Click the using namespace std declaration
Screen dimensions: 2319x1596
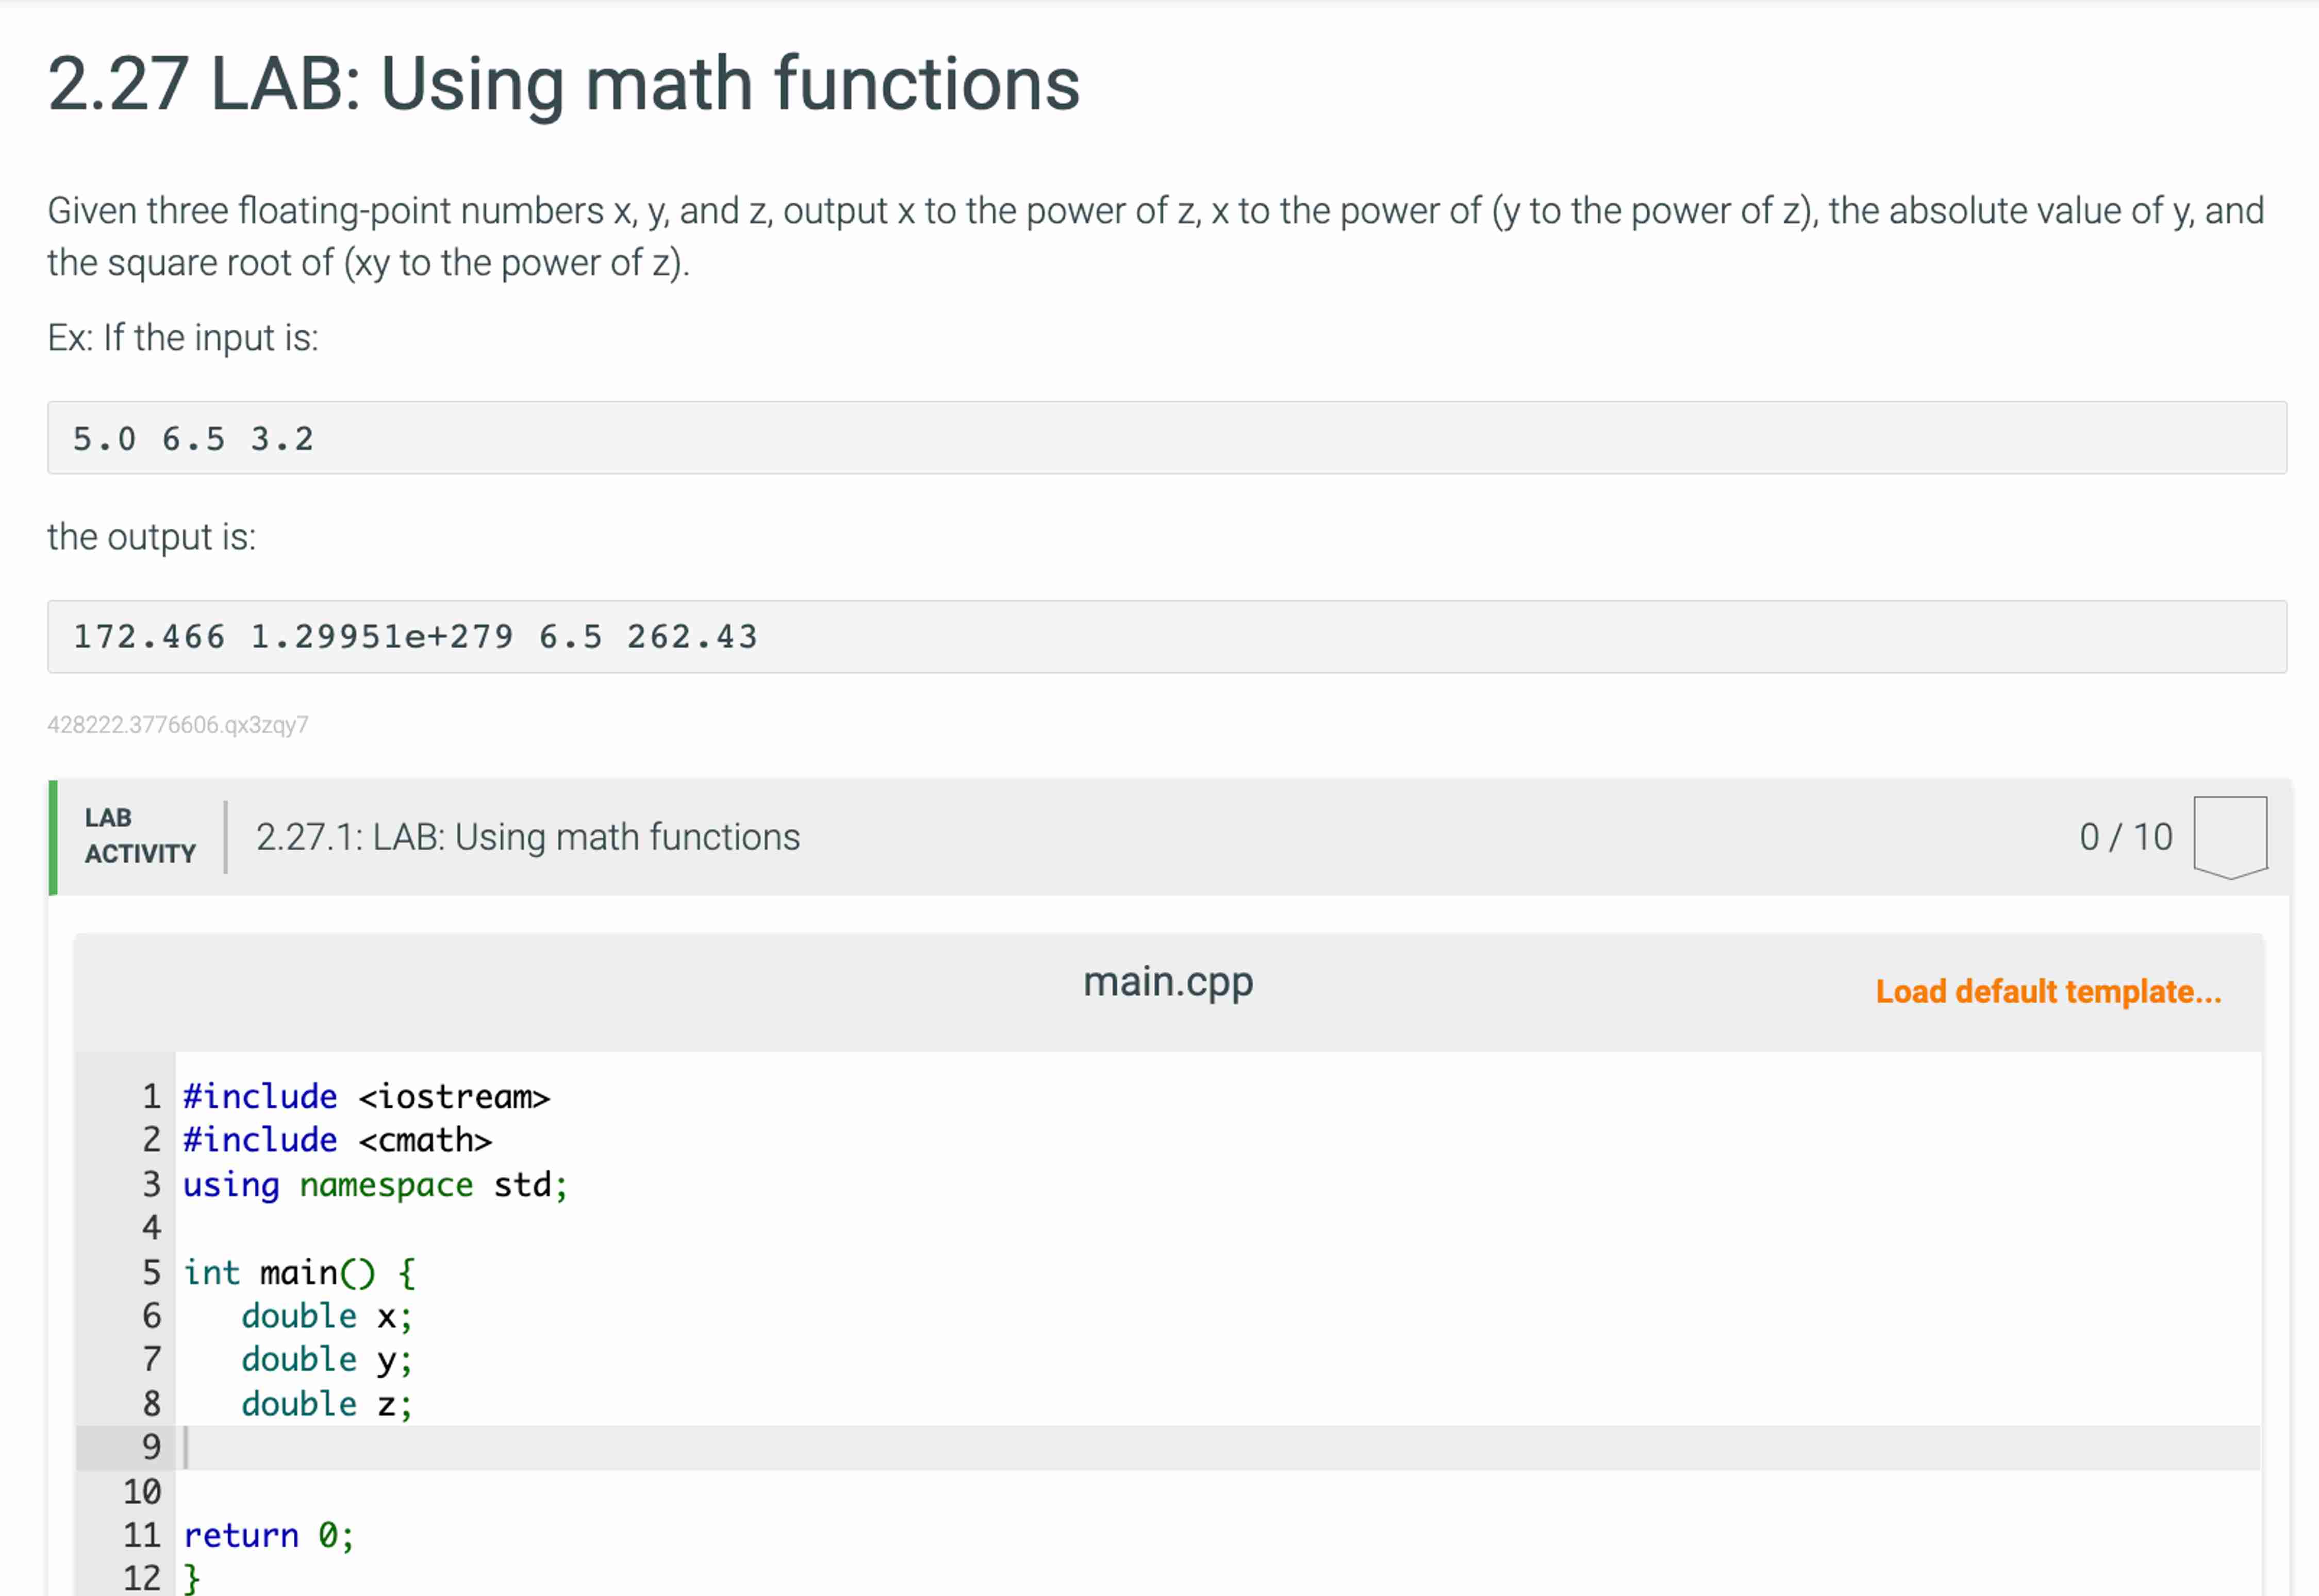click(373, 1184)
